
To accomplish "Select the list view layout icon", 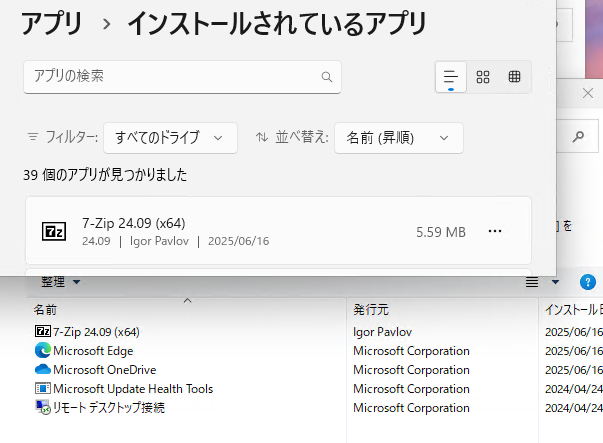I will click(451, 77).
